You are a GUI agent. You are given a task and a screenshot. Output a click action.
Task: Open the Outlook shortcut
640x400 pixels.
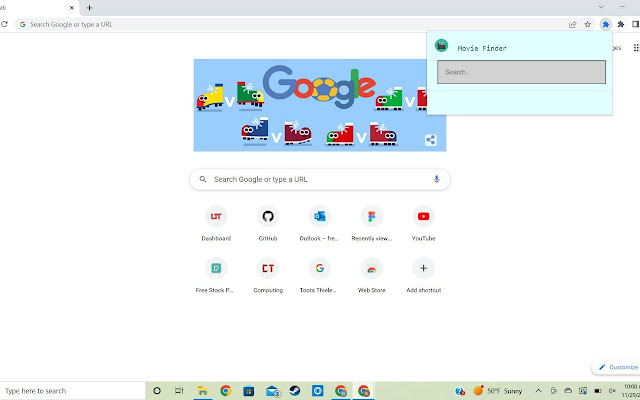pyautogui.click(x=320, y=223)
